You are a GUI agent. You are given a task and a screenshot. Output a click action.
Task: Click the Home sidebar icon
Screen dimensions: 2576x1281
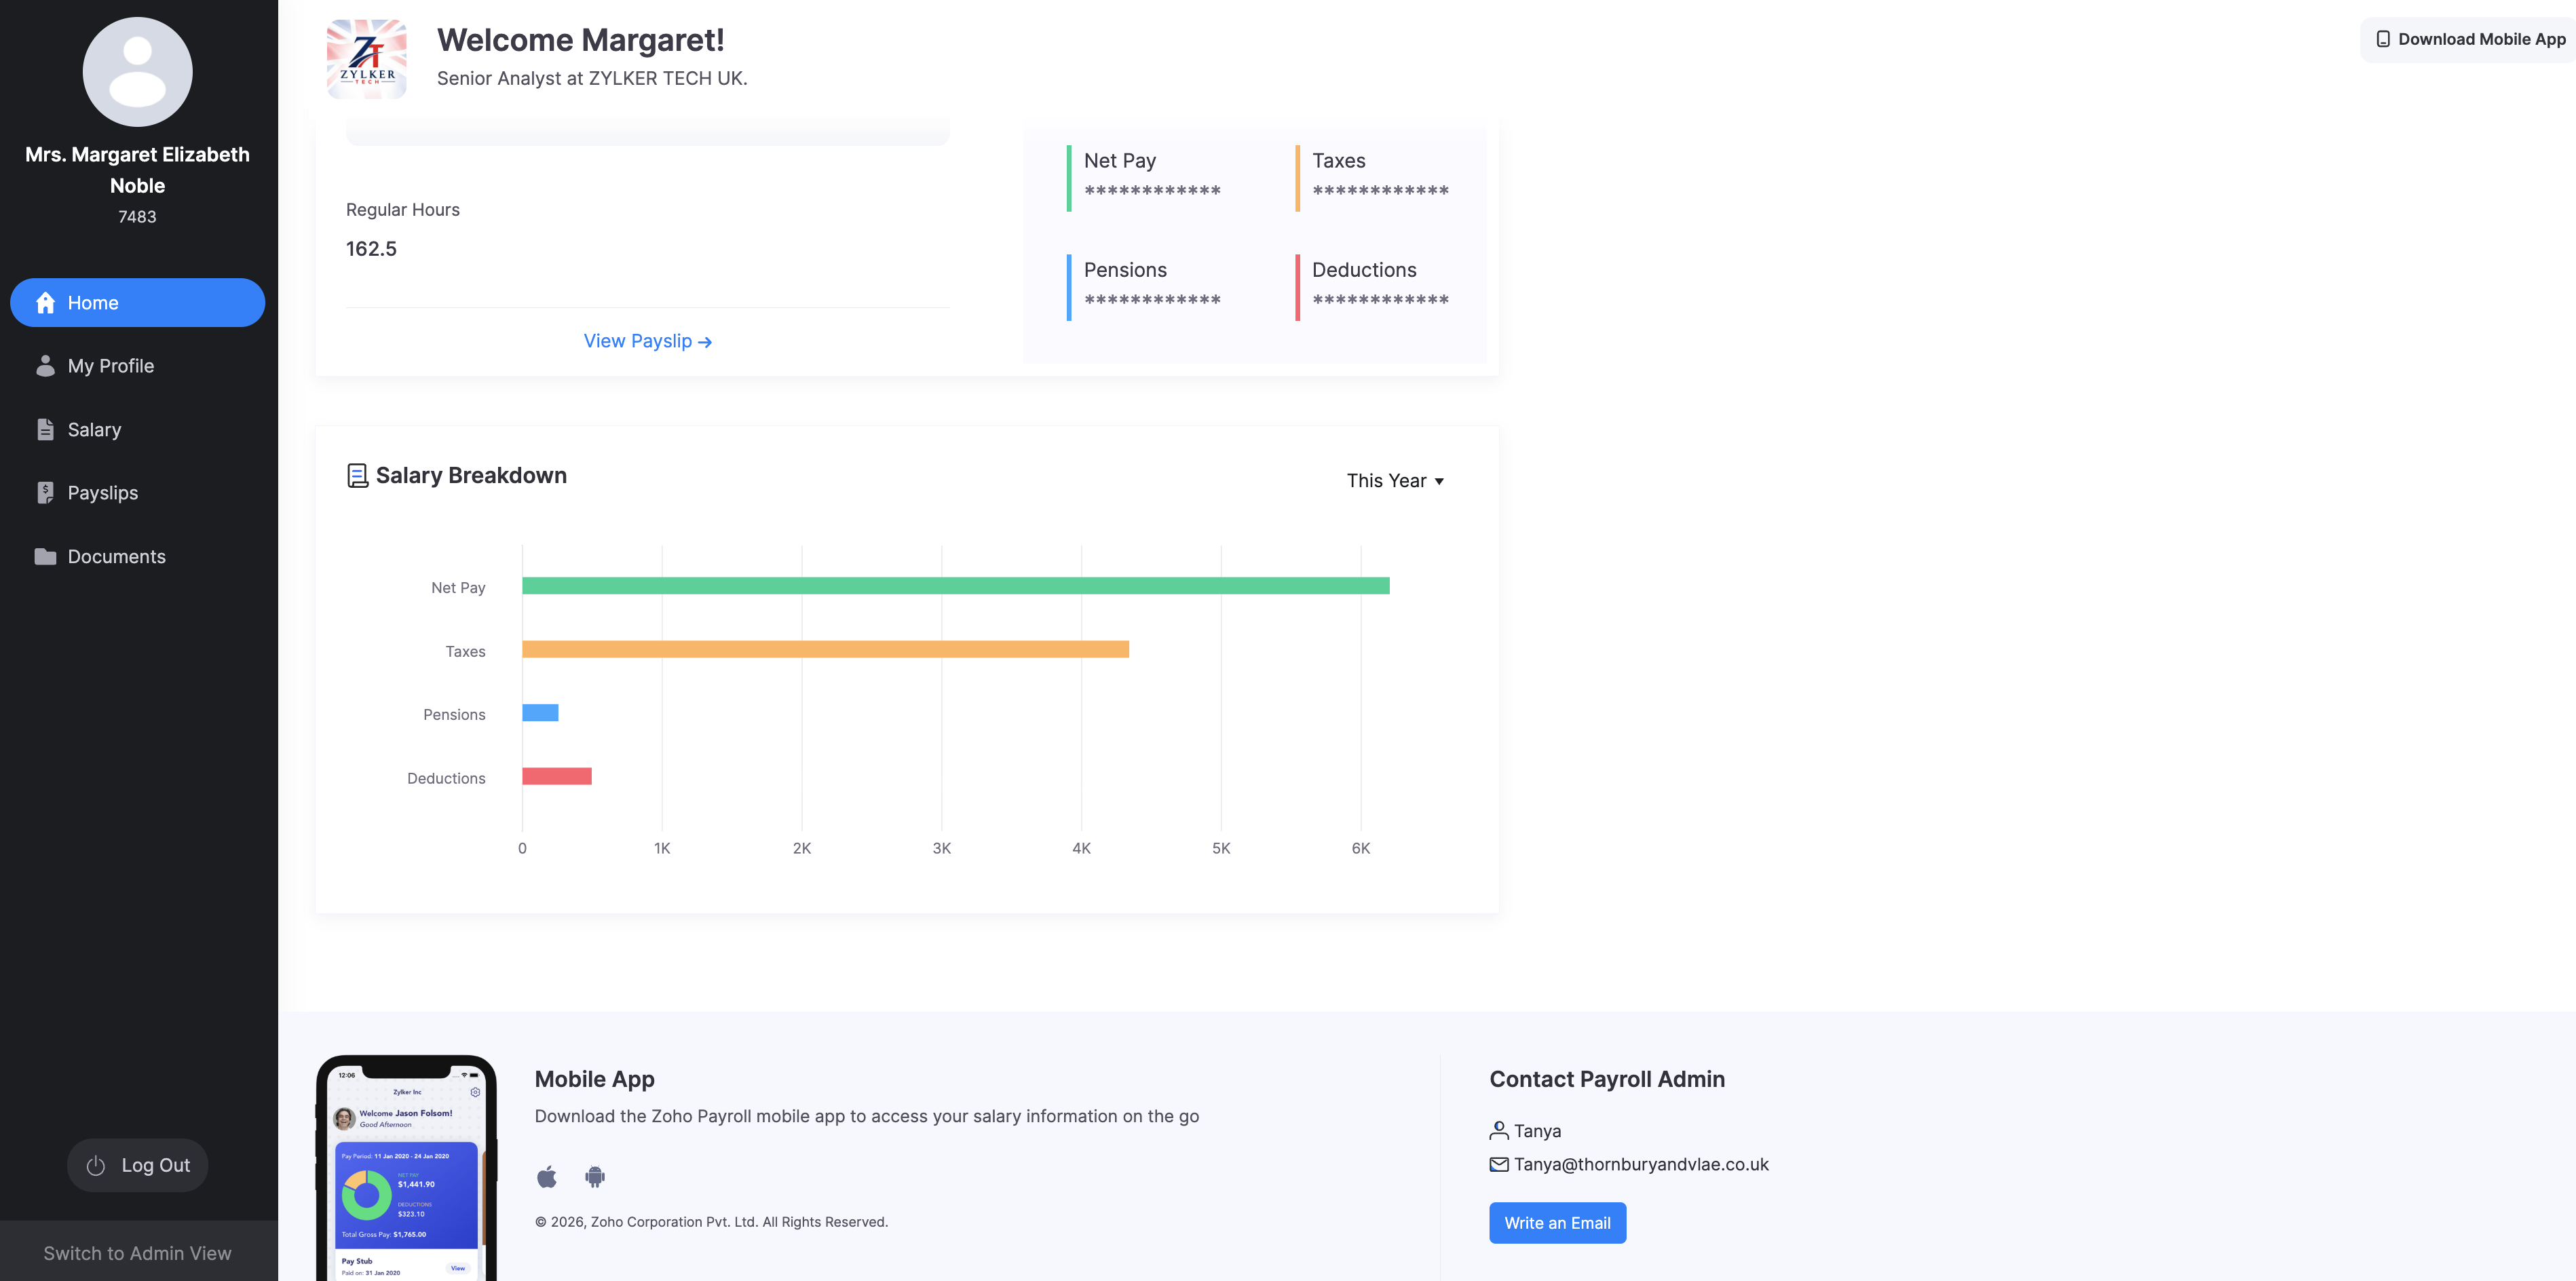pos(45,303)
